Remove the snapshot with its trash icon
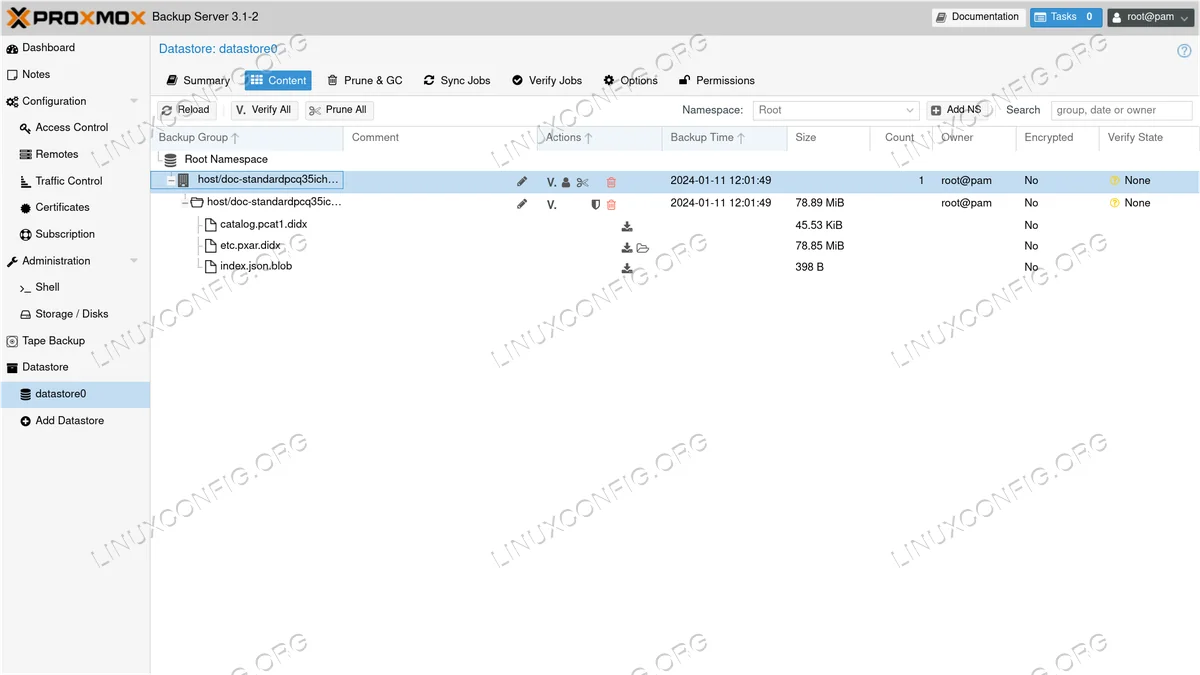1200x675 pixels. (611, 204)
